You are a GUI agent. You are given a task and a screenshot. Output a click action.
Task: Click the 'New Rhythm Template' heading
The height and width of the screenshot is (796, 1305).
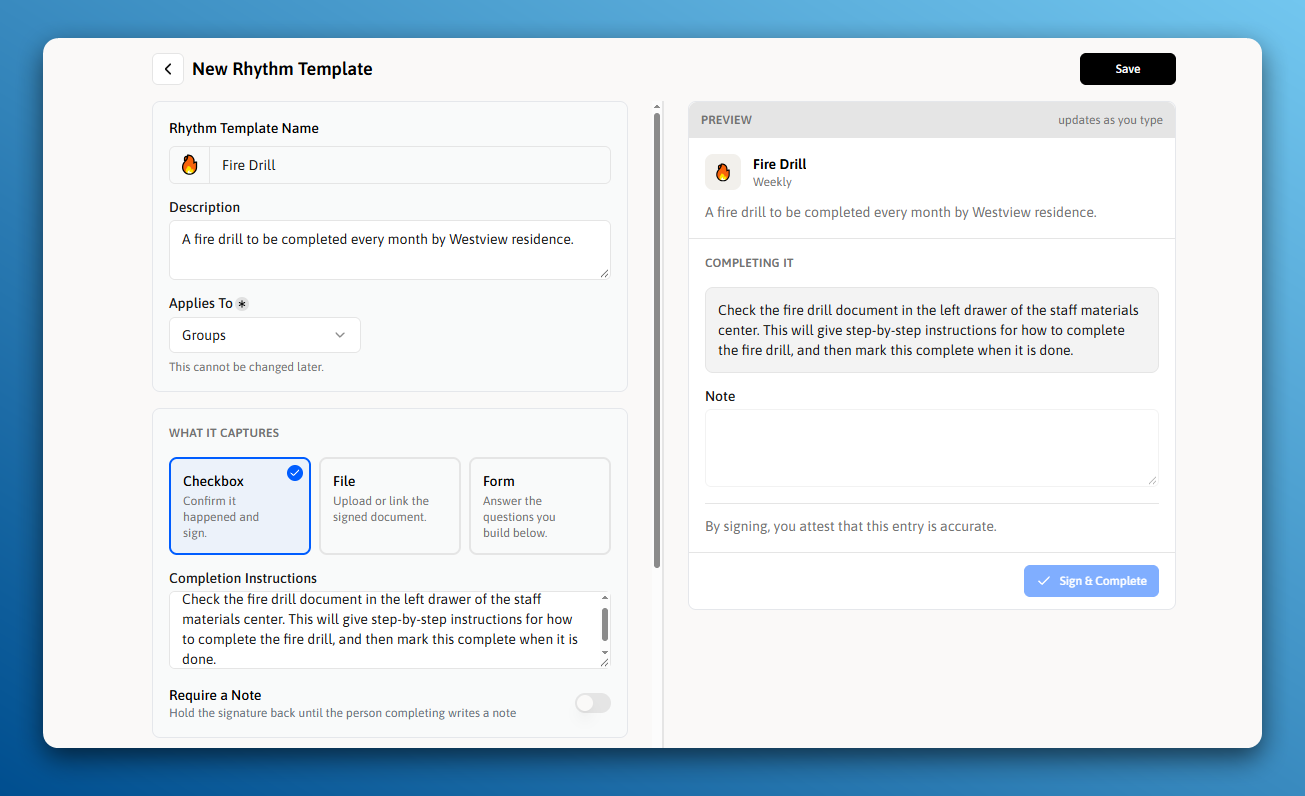282,69
